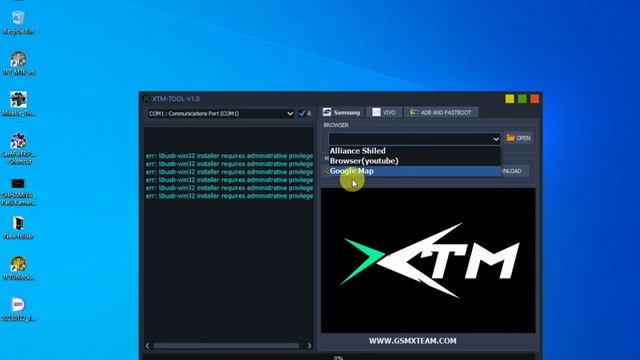Click the VIVO tab logo icon
640x360 pixels.
tap(376, 112)
